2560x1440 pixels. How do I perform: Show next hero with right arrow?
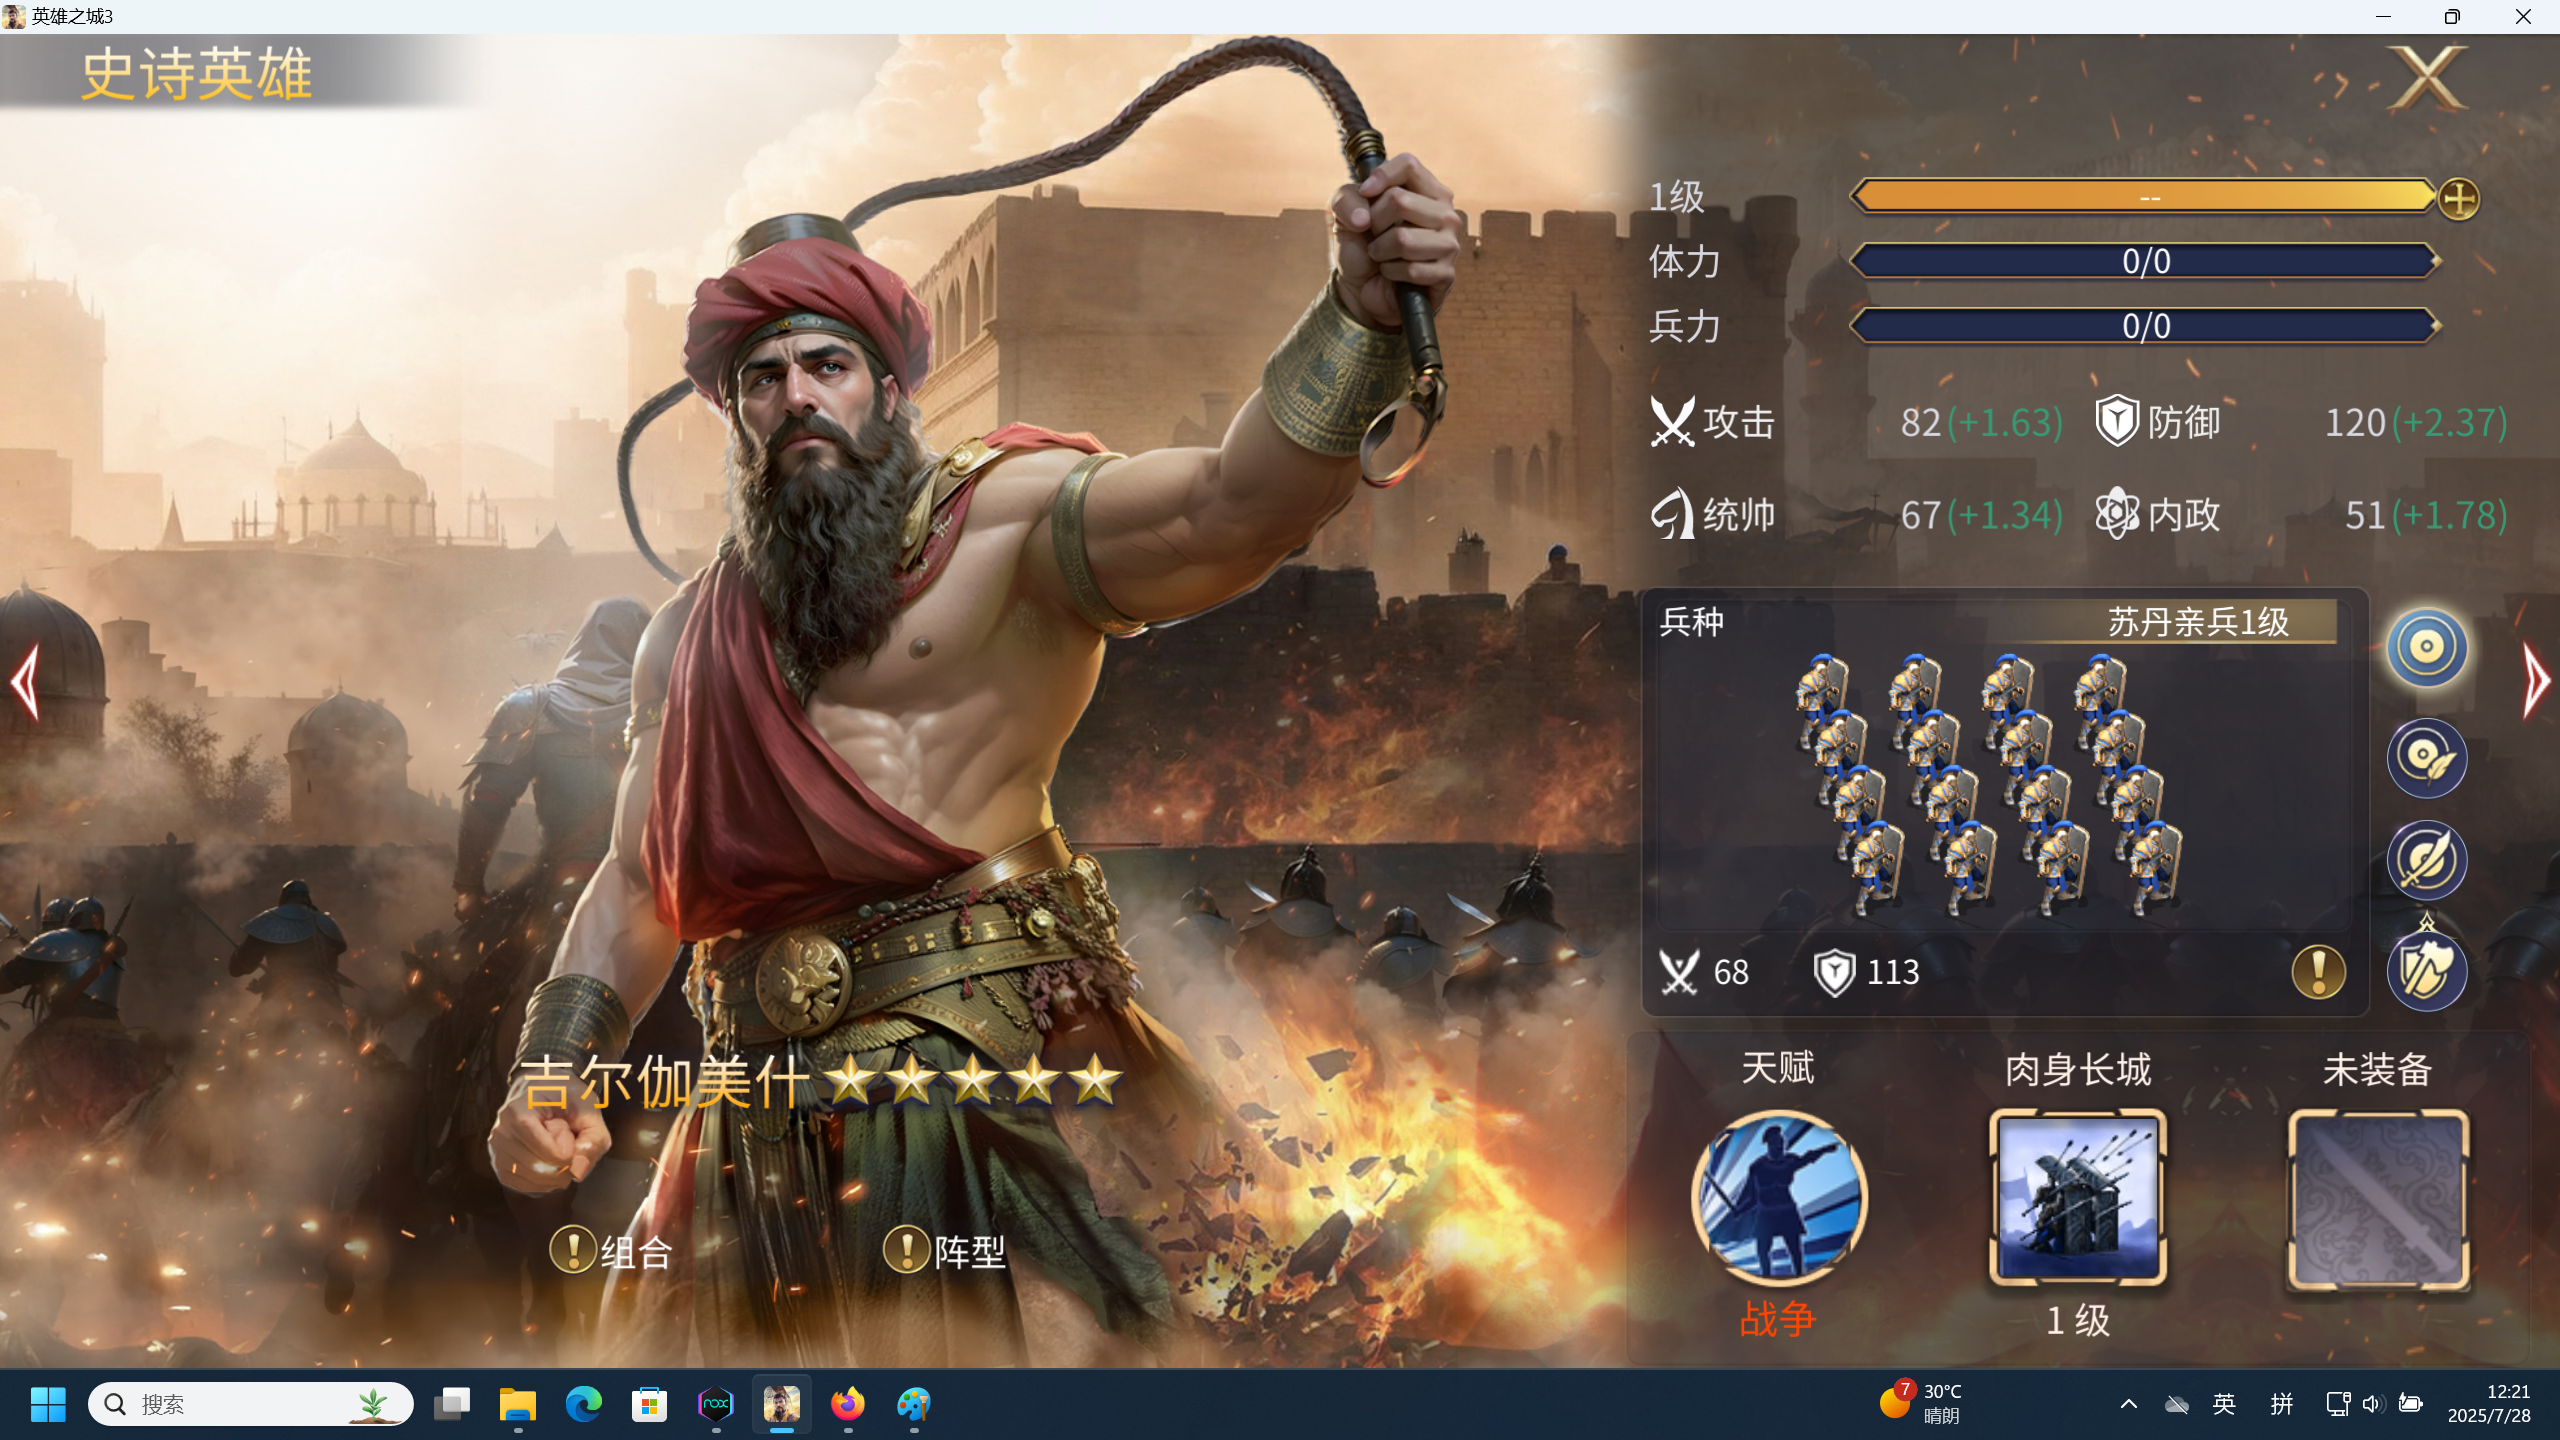click(2535, 681)
